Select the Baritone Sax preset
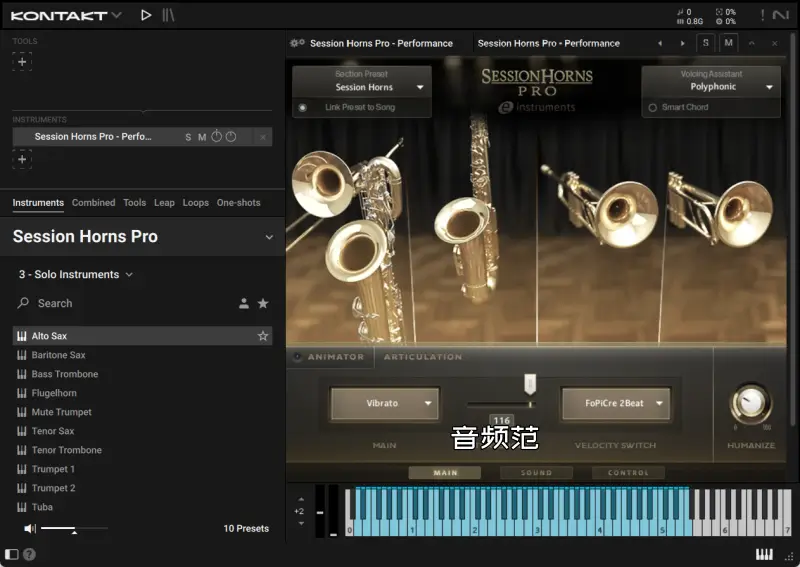The image size is (800, 567). [142, 355]
